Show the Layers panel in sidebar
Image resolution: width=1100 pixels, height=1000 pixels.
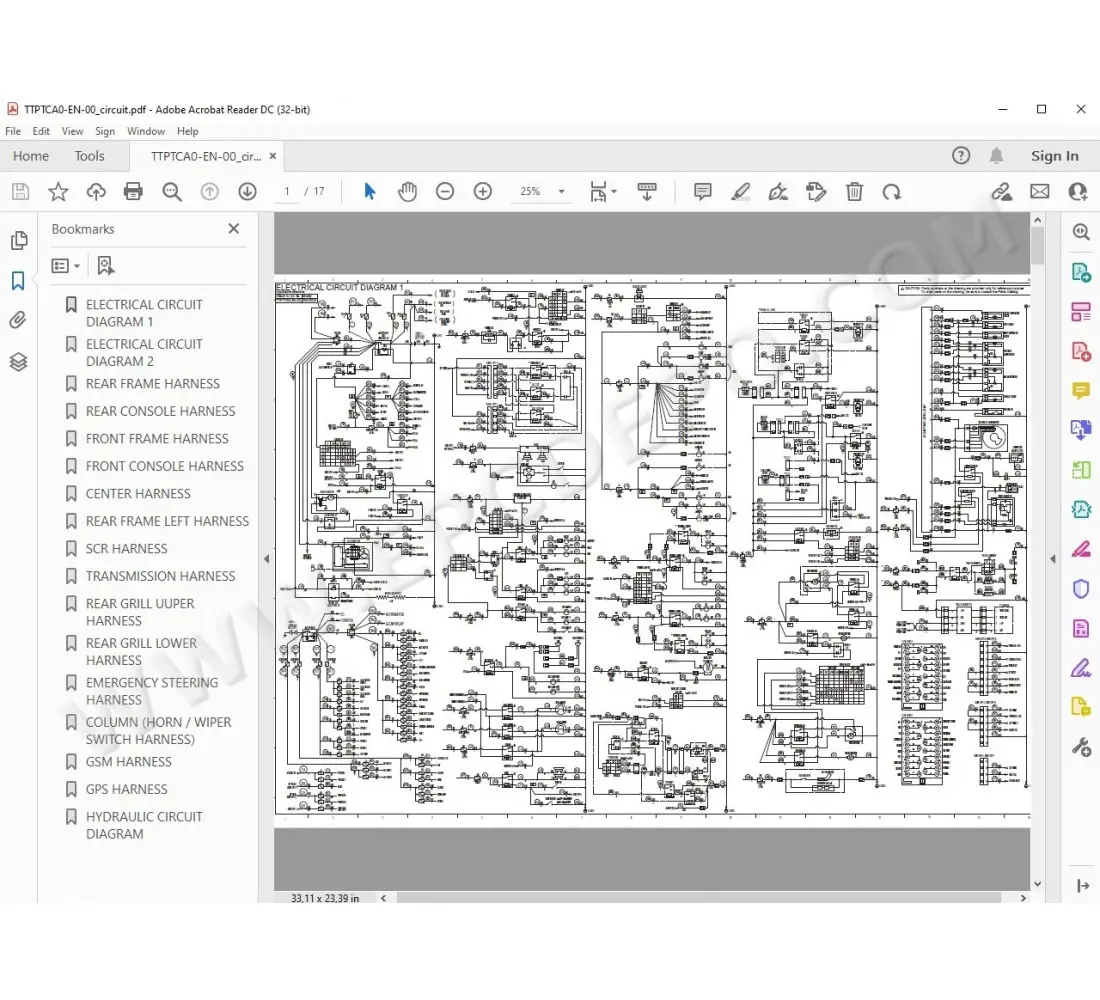(x=18, y=362)
